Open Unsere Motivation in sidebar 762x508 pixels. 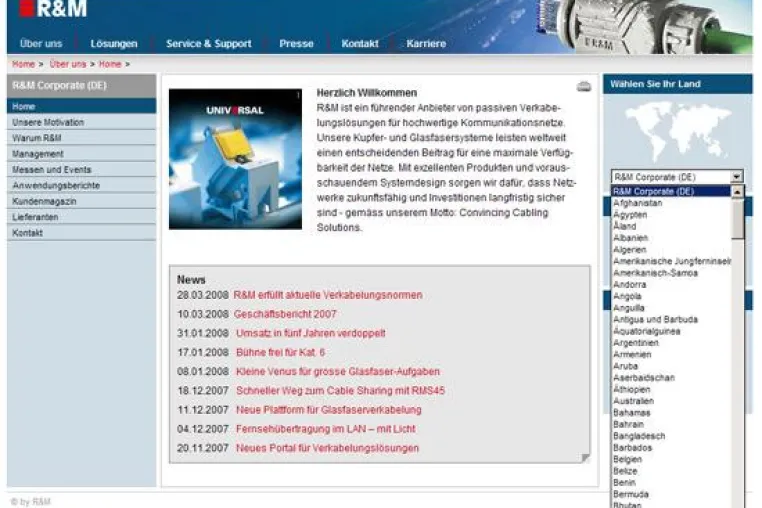coord(82,122)
